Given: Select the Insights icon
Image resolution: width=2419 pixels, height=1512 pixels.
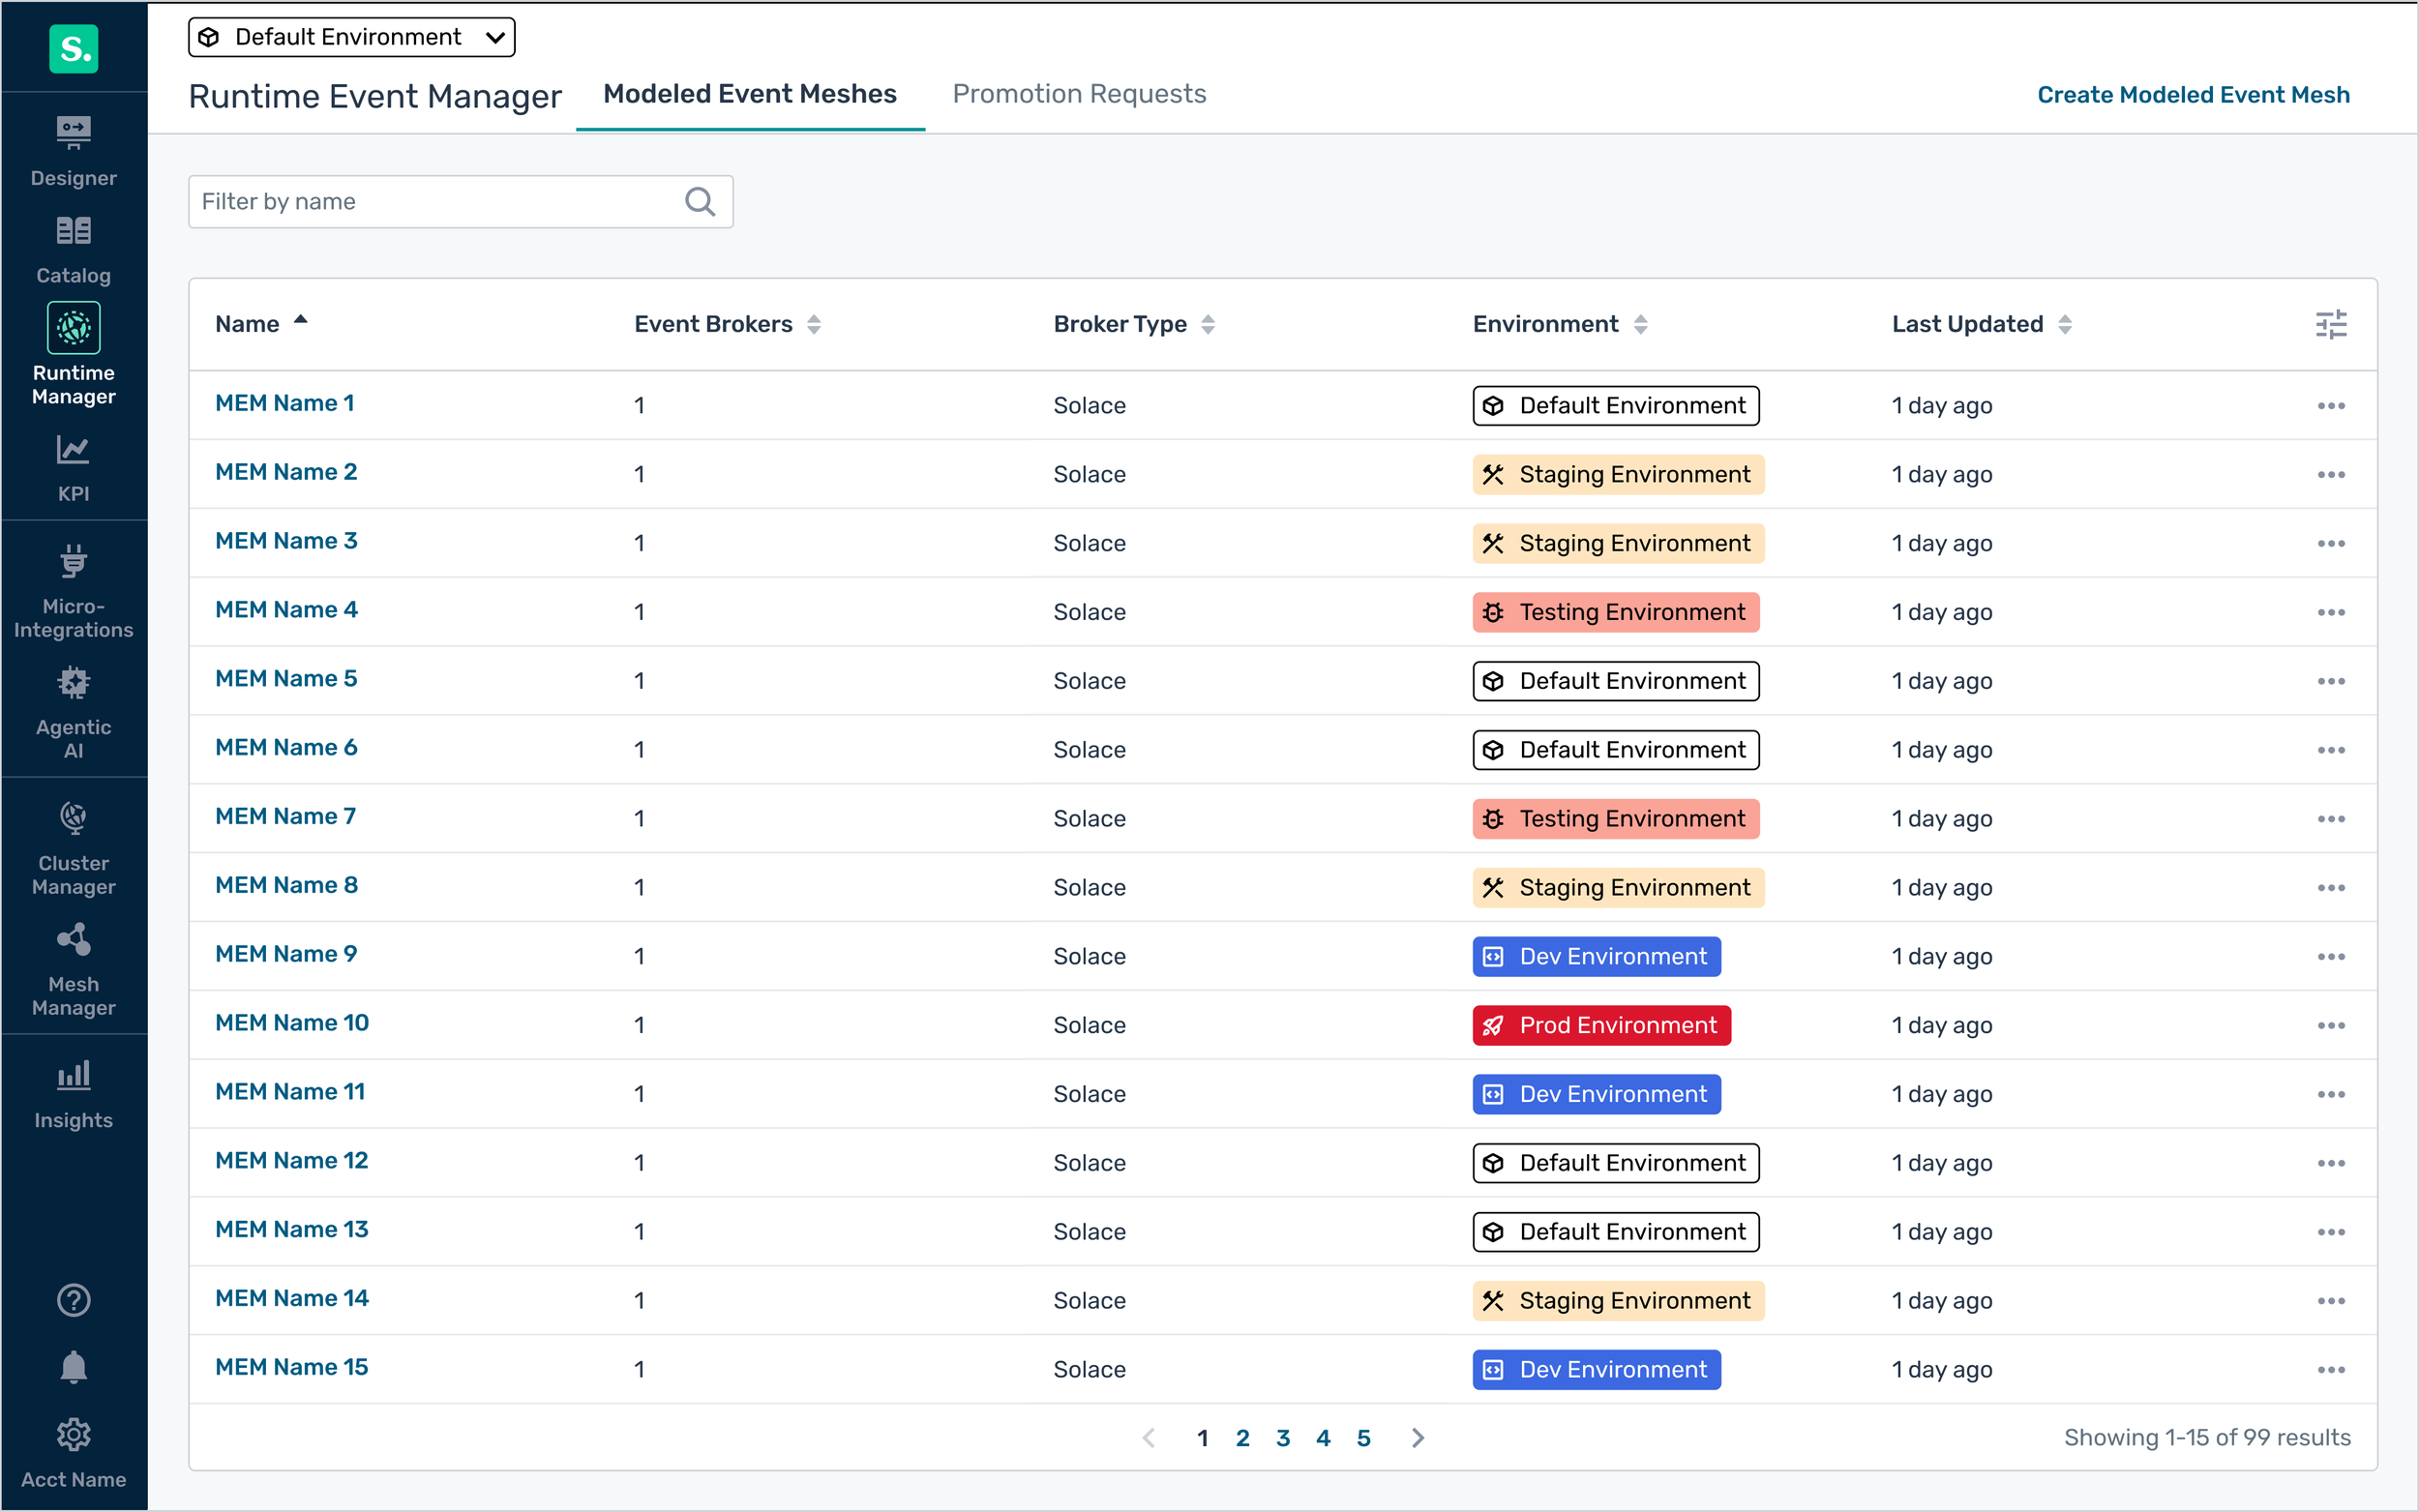Looking at the screenshot, I should (73, 1092).
